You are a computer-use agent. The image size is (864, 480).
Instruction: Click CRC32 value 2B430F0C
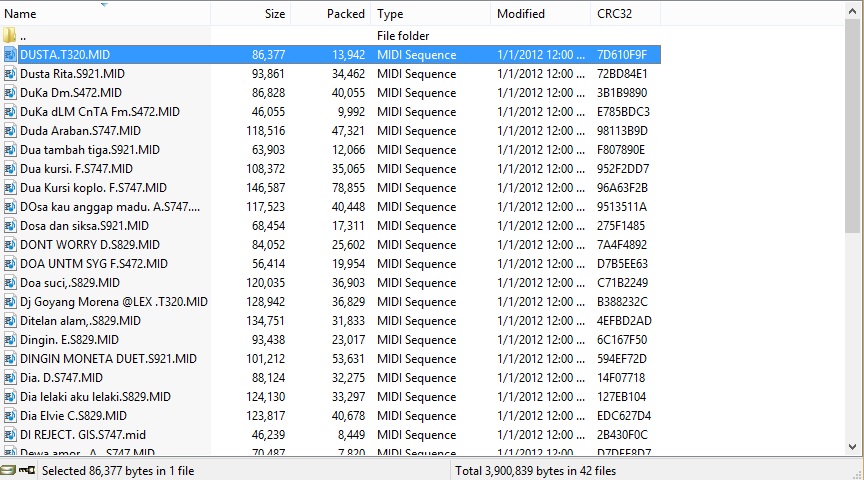[622, 435]
